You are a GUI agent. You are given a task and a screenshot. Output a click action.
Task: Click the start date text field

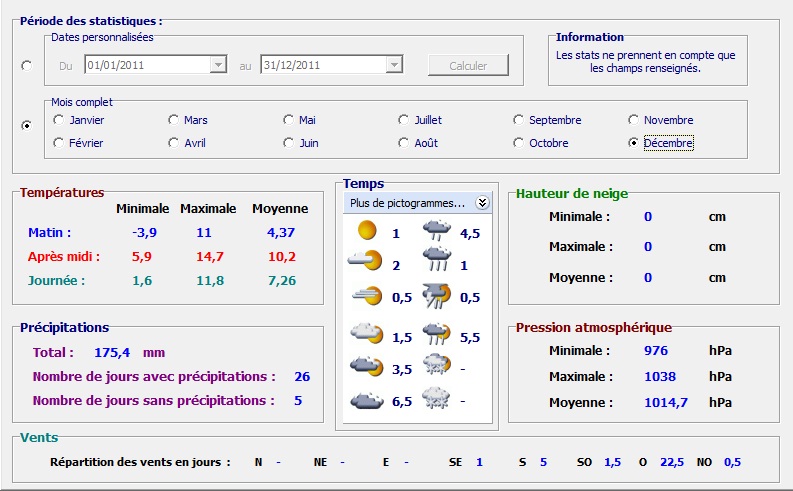(146, 65)
